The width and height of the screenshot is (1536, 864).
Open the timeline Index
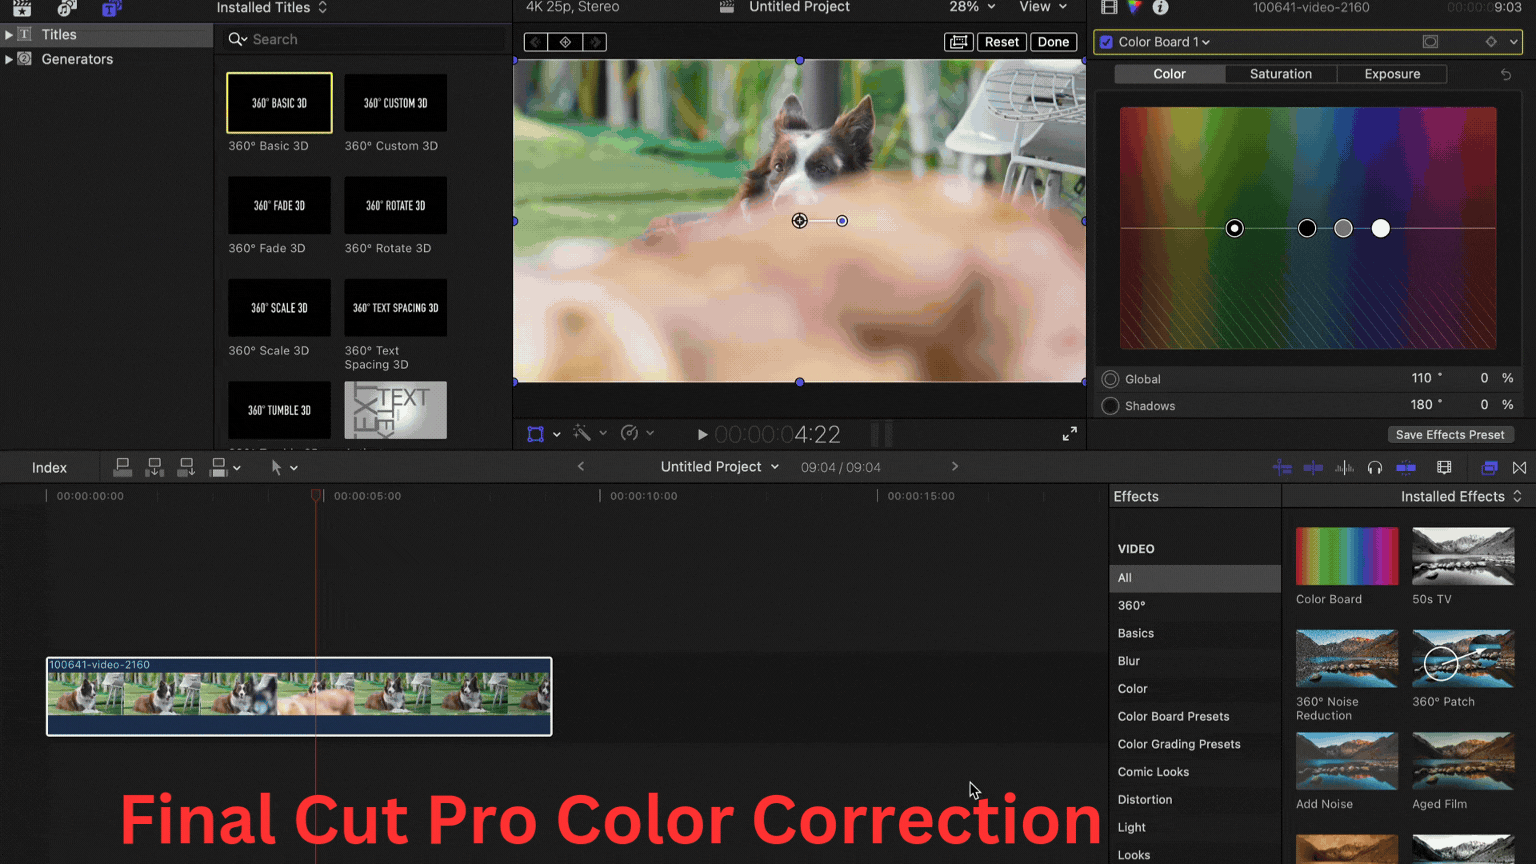tap(49, 468)
